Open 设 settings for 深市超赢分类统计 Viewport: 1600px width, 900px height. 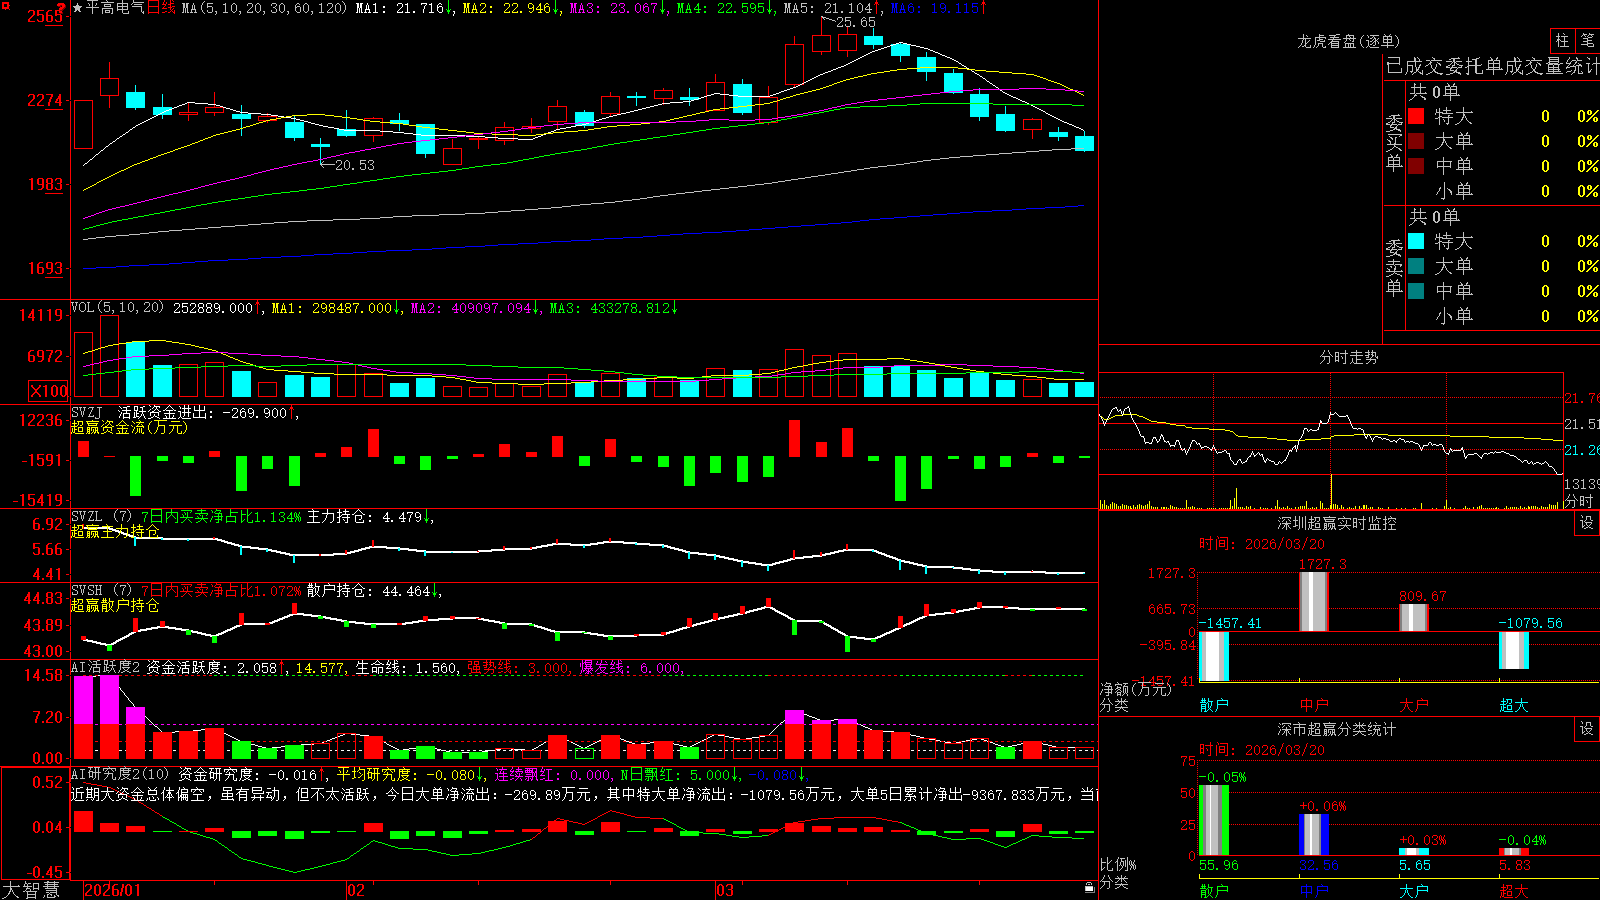[1587, 730]
